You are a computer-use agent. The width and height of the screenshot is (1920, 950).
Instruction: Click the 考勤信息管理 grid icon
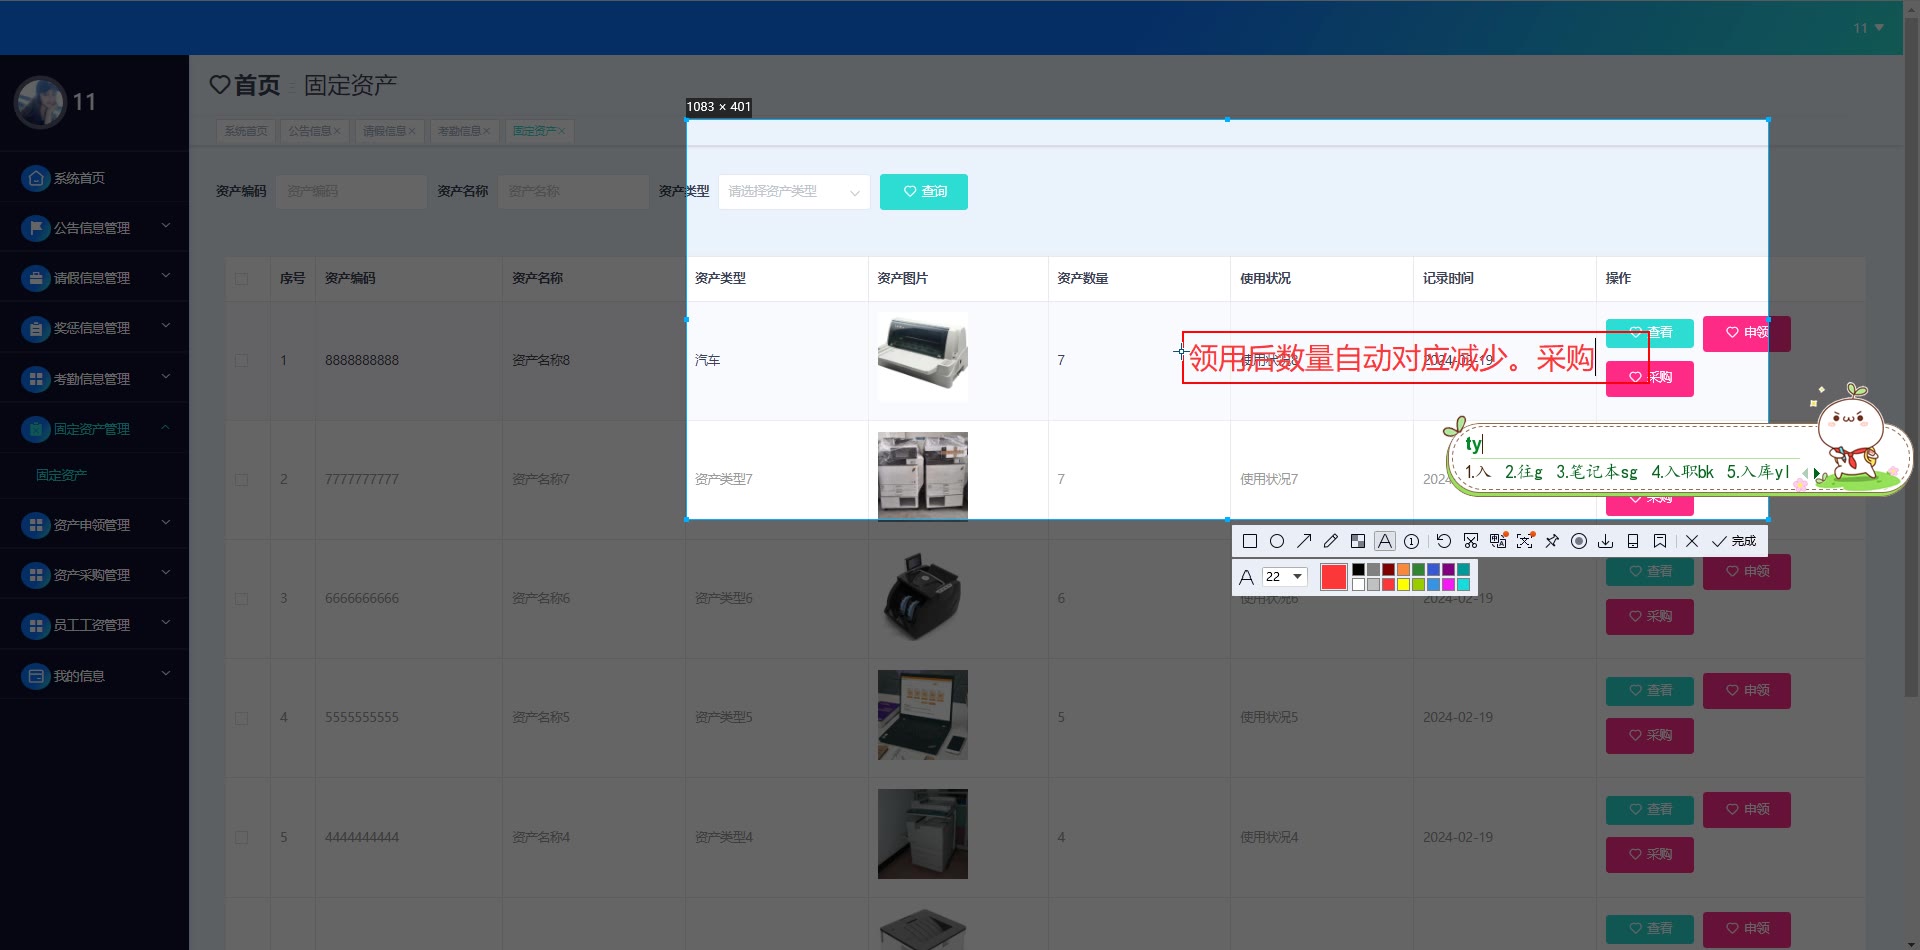(x=36, y=379)
